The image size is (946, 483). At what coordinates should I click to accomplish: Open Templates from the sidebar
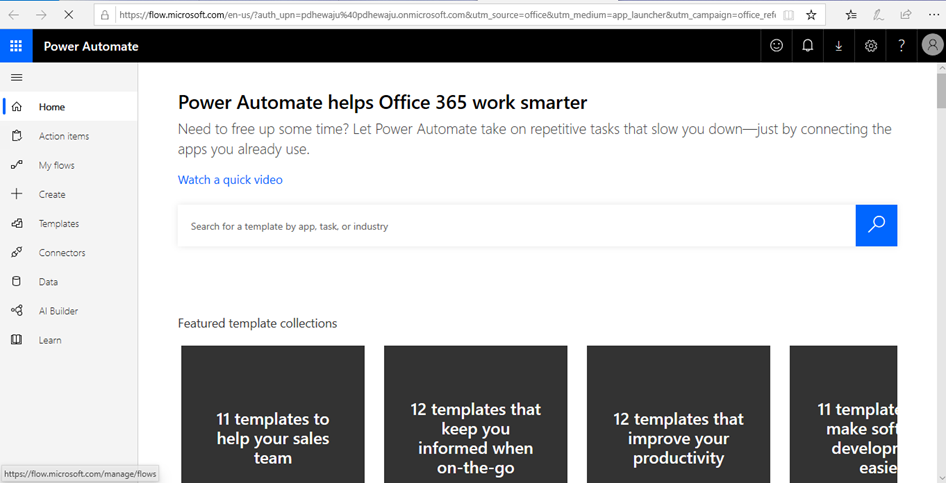point(69,223)
